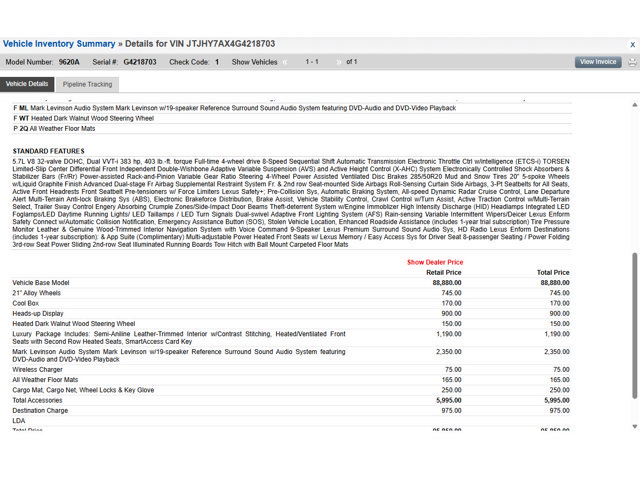640x480 pixels.
Task: Click the Serial number G4218703
Action: (x=140, y=62)
